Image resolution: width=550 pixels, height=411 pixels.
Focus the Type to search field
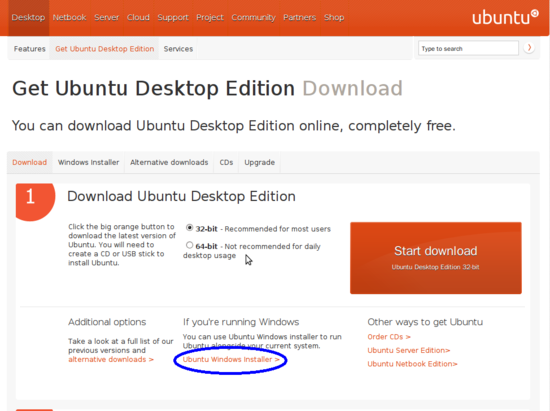[468, 48]
